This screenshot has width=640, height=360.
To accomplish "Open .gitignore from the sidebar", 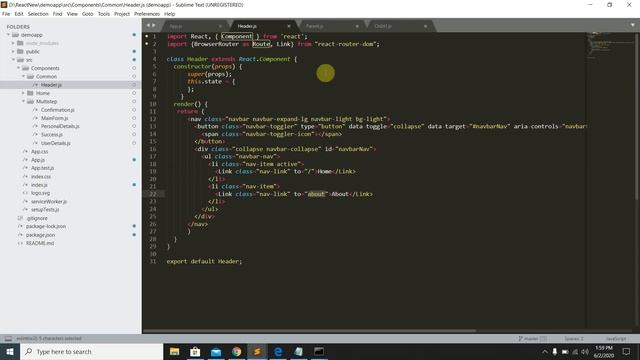I will click(x=37, y=218).
